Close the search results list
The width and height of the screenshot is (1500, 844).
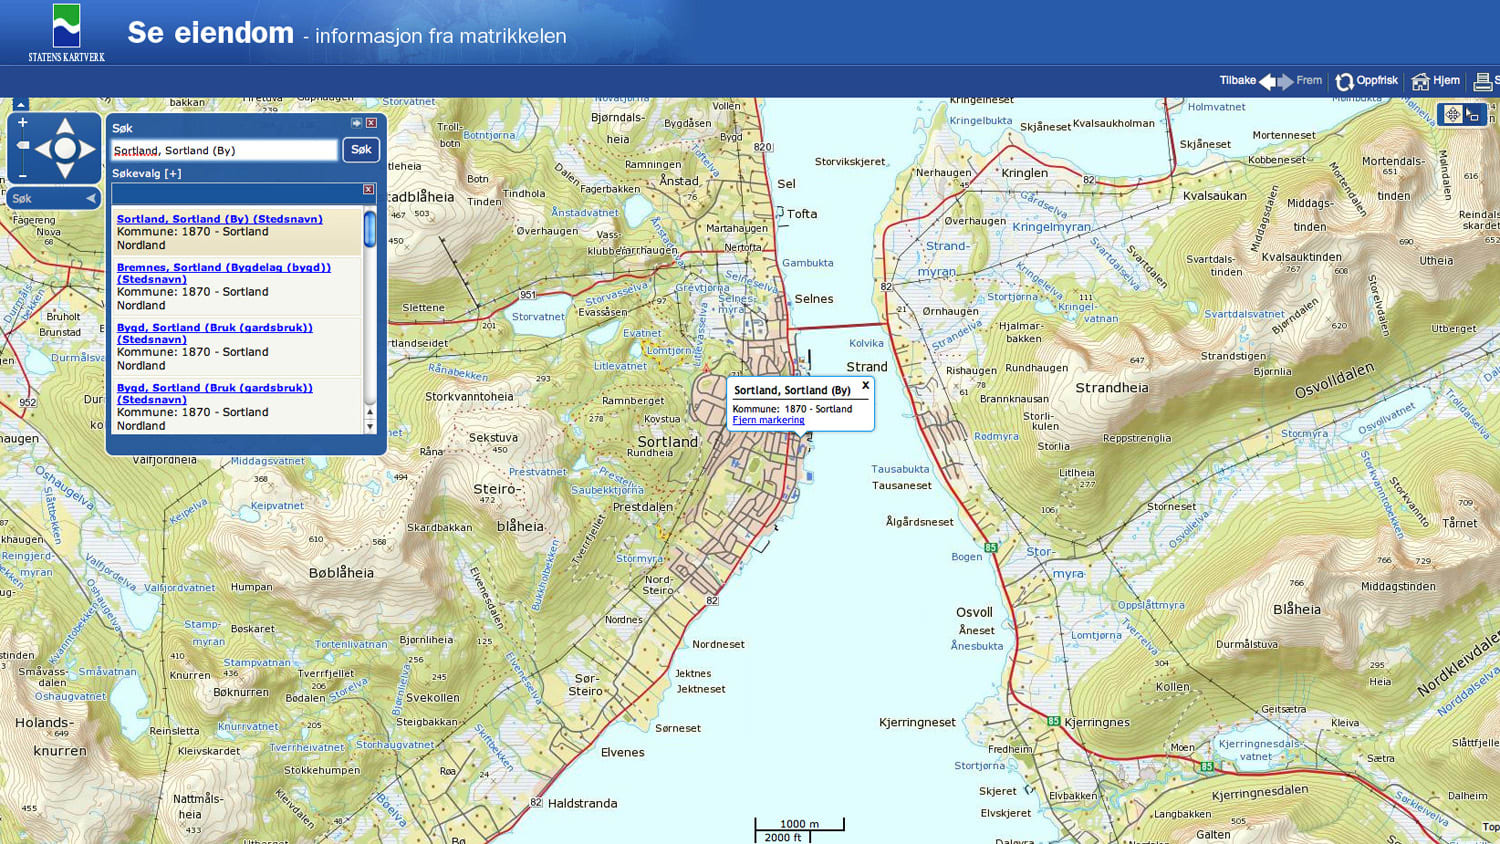point(368,189)
